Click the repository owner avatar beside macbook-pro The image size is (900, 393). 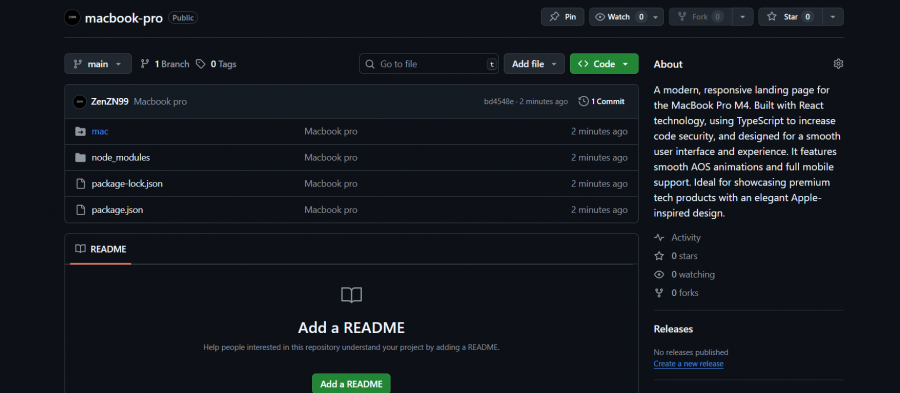[72, 17]
